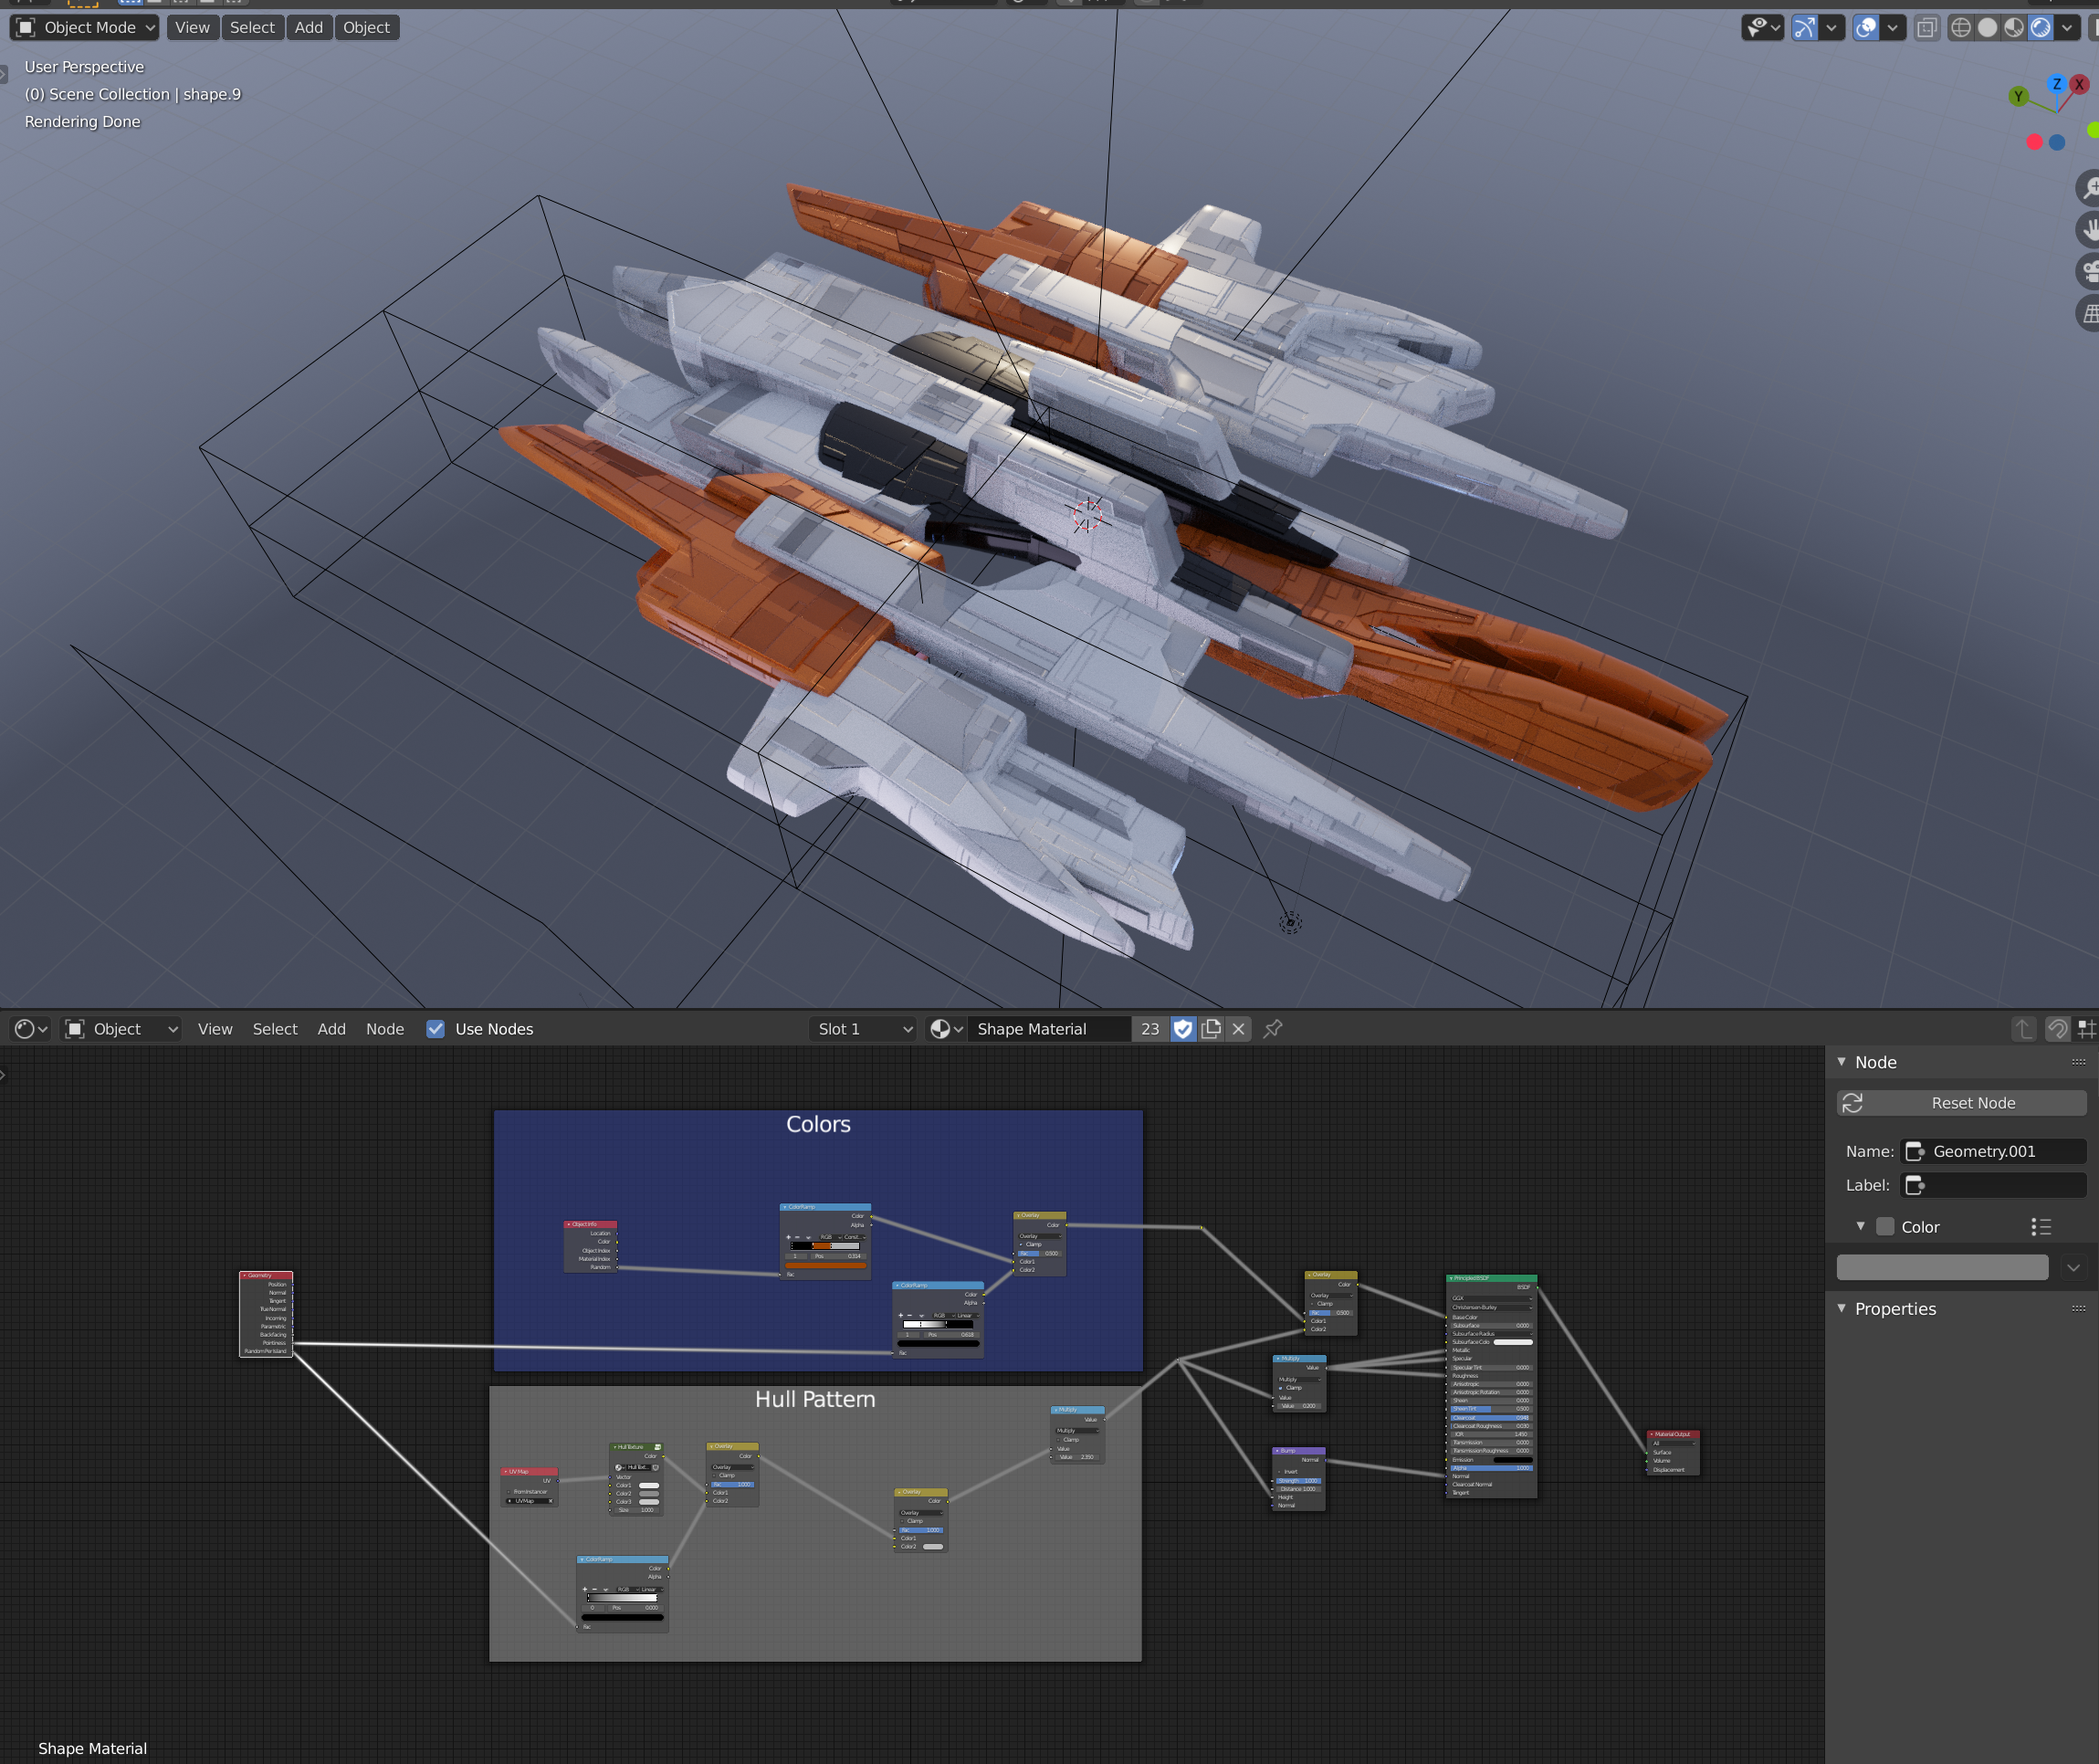Screen dimensions: 2099x1764
Task: Open the Node menu in node editor
Action: (x=385, y=1029)
